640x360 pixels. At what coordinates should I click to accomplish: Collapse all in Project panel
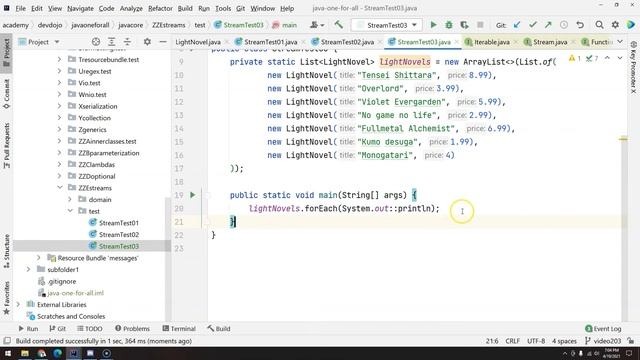click(x=127, y=42)
